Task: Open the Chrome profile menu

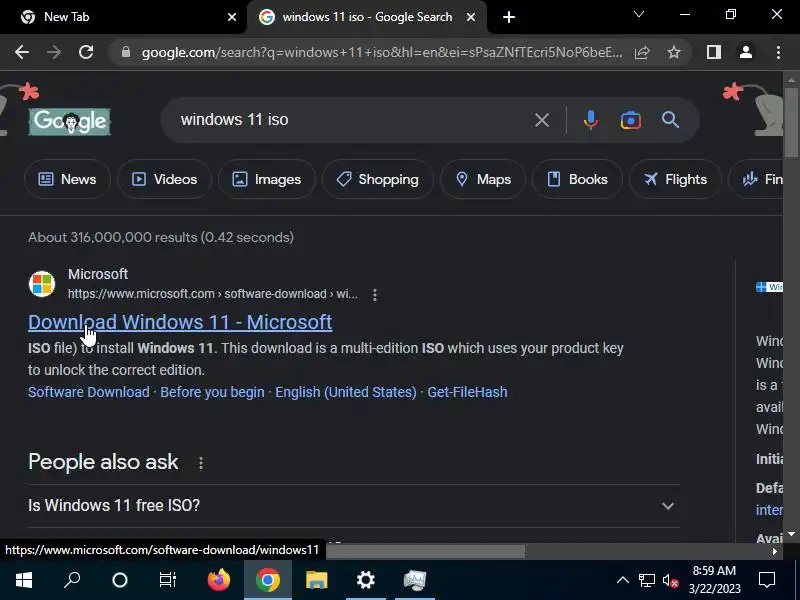Action: coord(746,52)
